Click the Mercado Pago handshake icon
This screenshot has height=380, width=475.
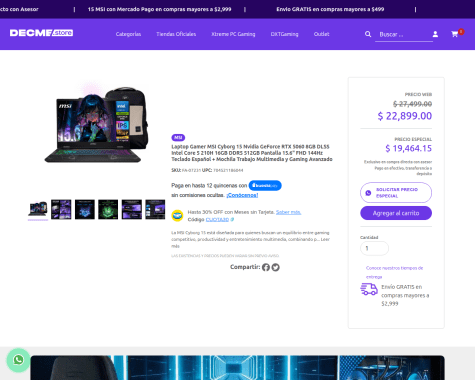click(177, 216)
